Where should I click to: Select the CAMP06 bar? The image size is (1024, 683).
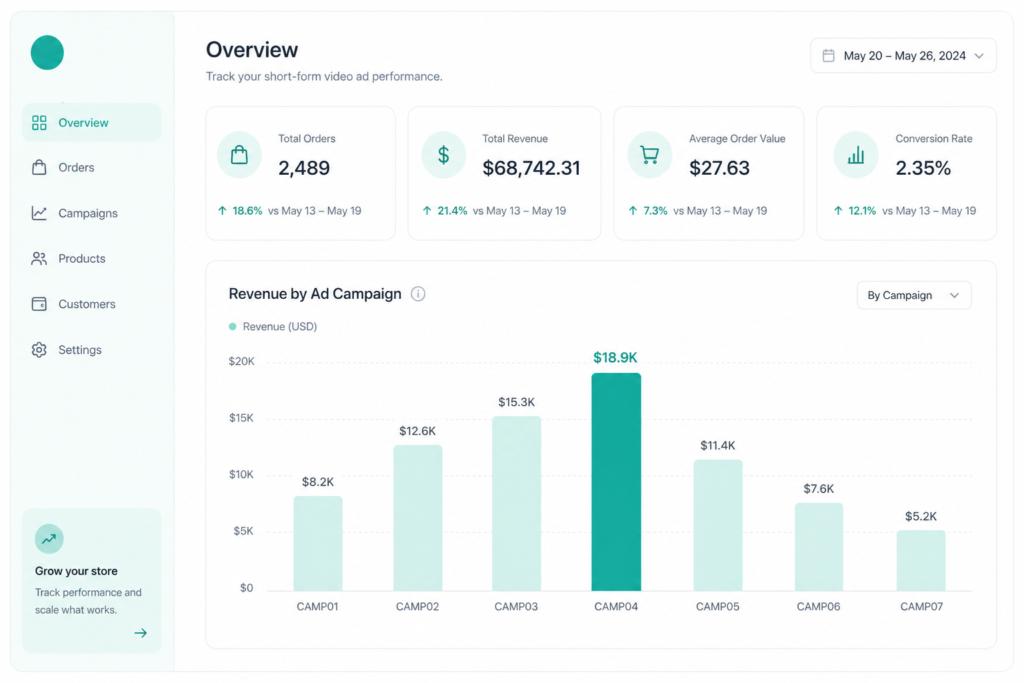[819, 547]
